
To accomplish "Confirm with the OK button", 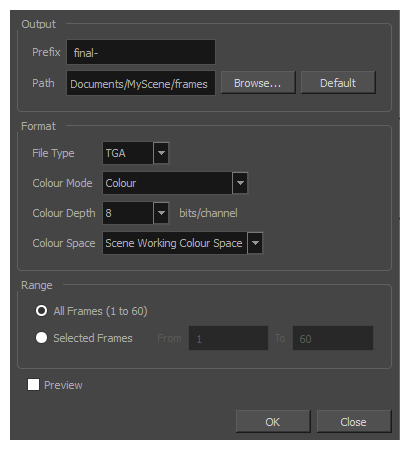I will [273, 422].
